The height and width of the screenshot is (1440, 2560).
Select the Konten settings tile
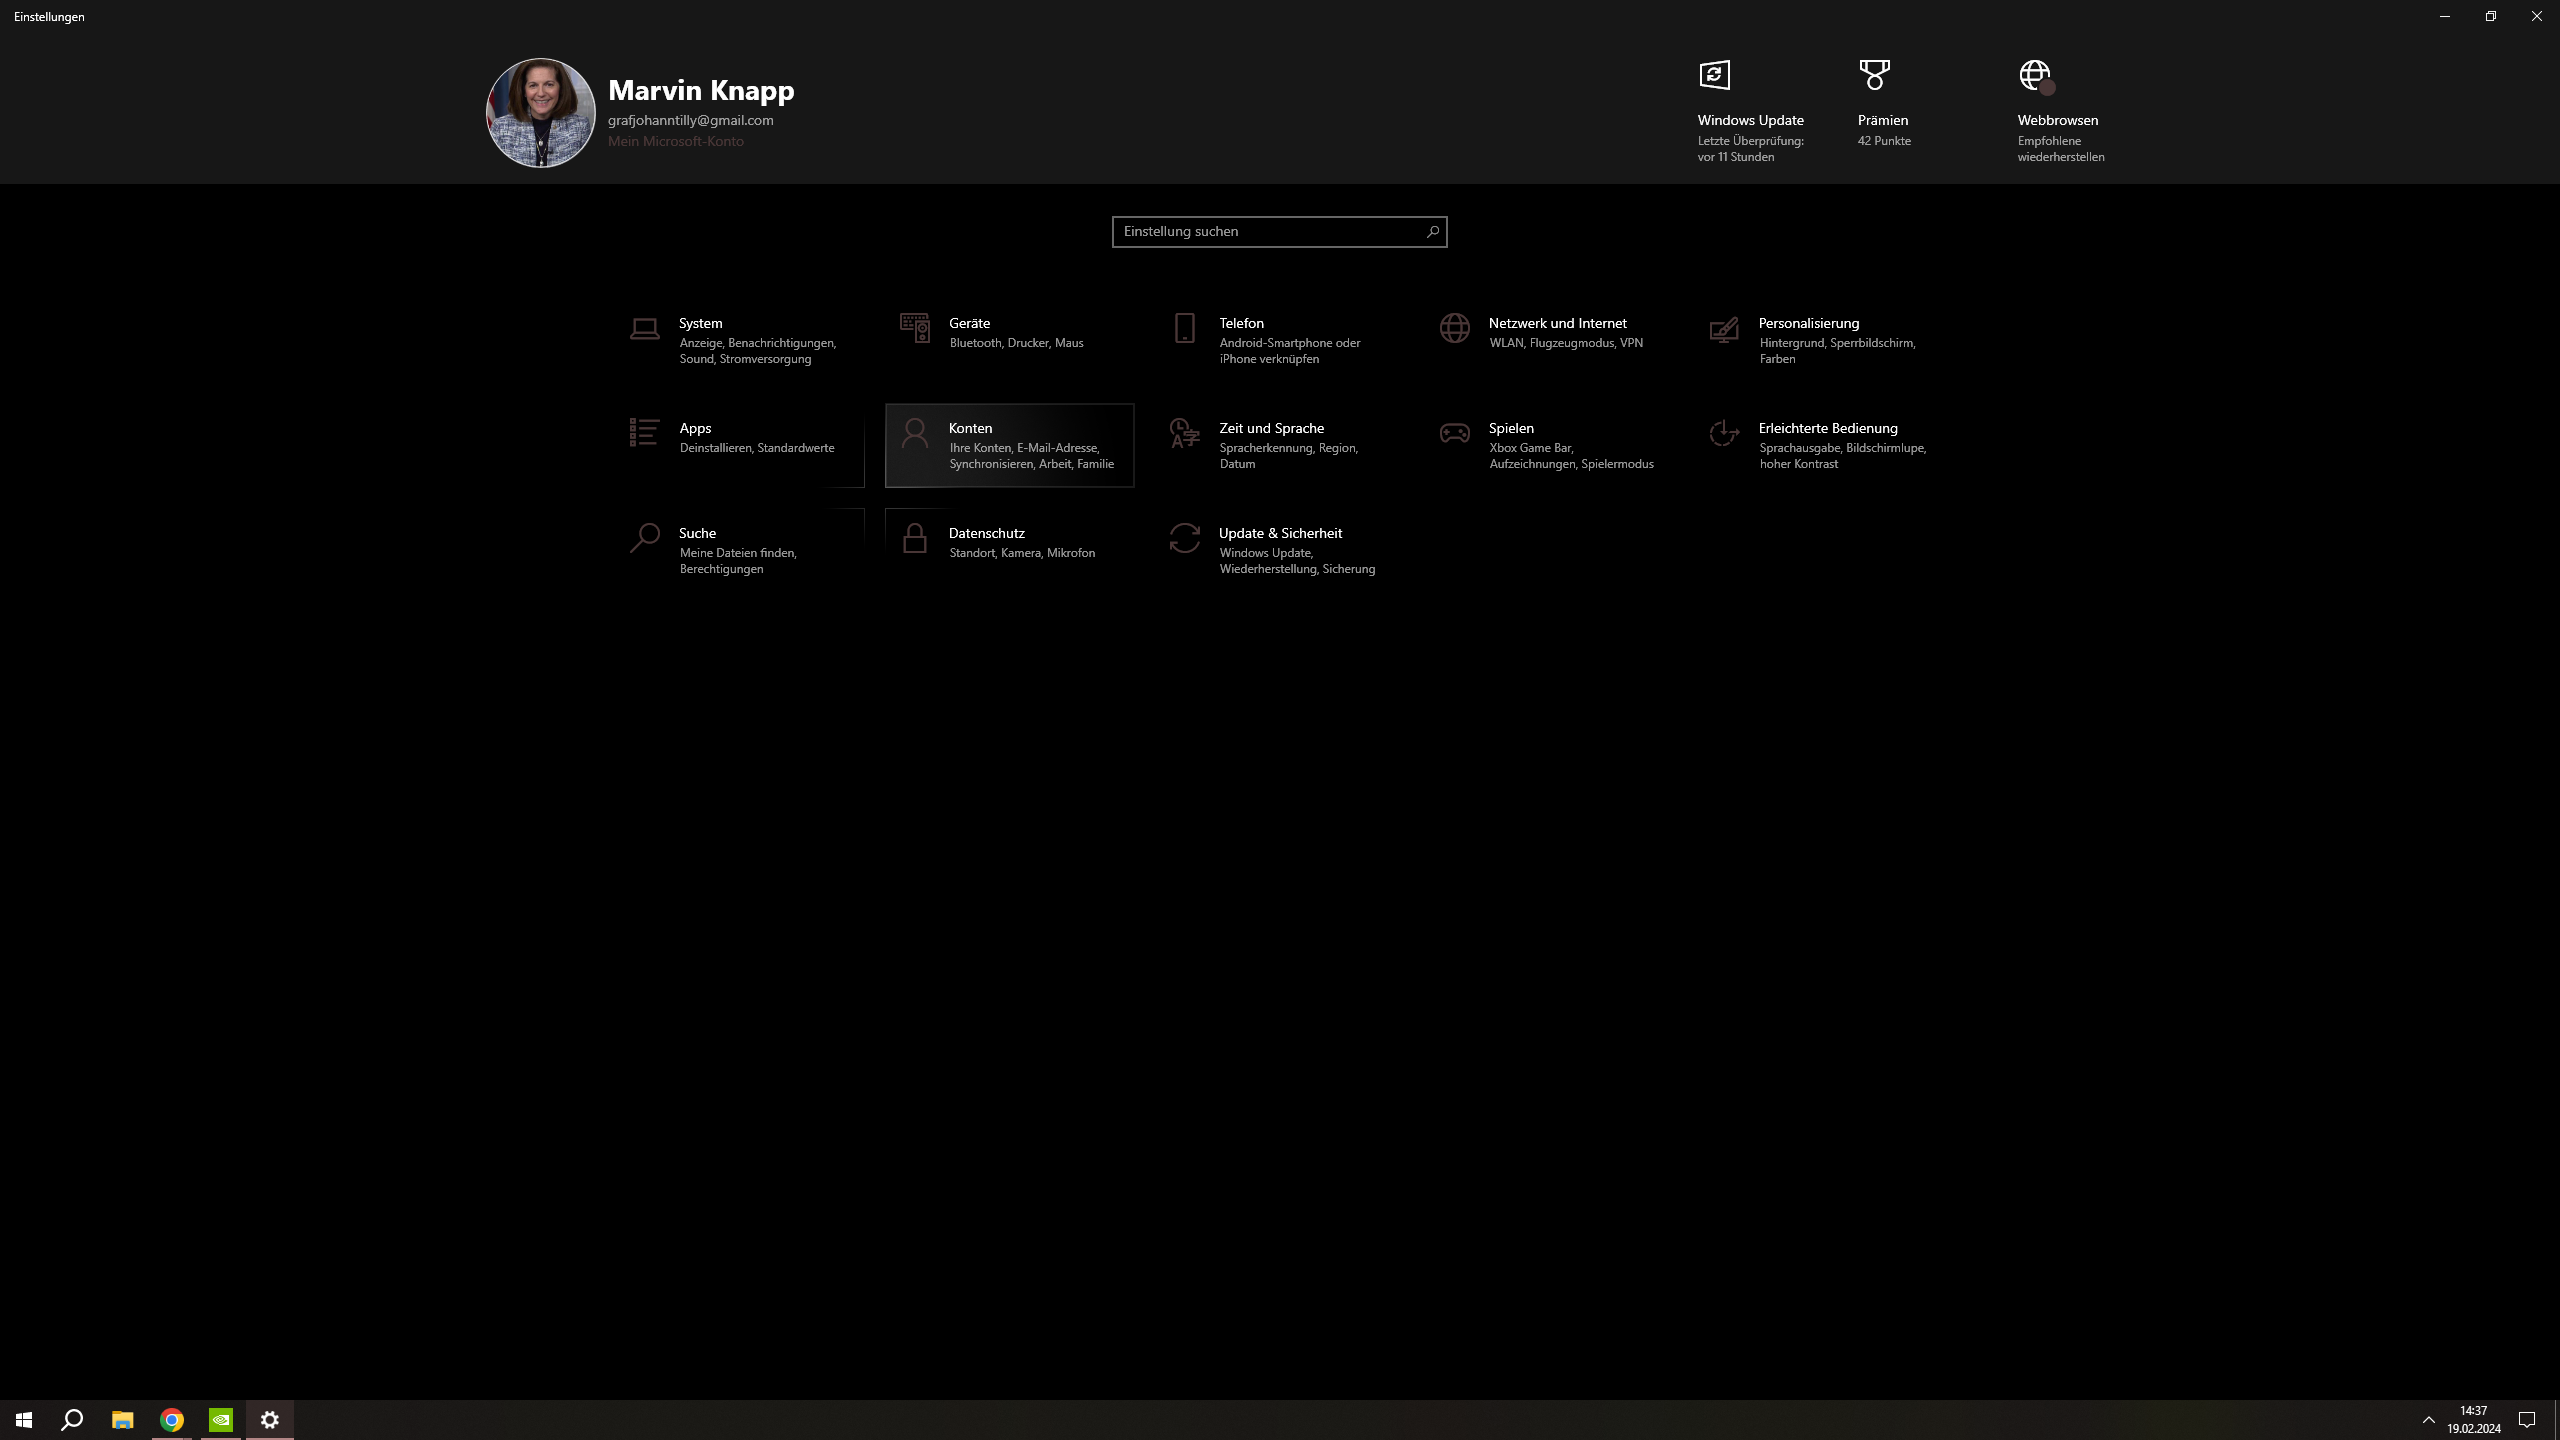tap(1009, 445)
